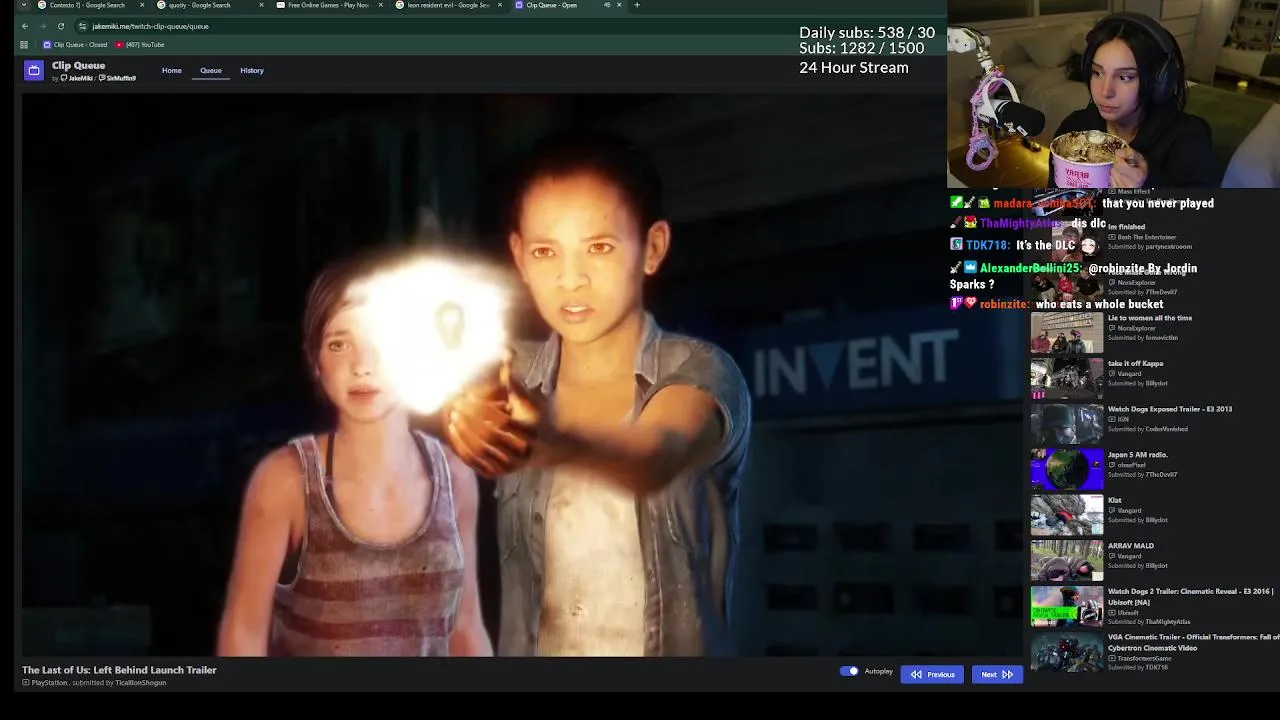Click the Next clip button

point(997,674)
